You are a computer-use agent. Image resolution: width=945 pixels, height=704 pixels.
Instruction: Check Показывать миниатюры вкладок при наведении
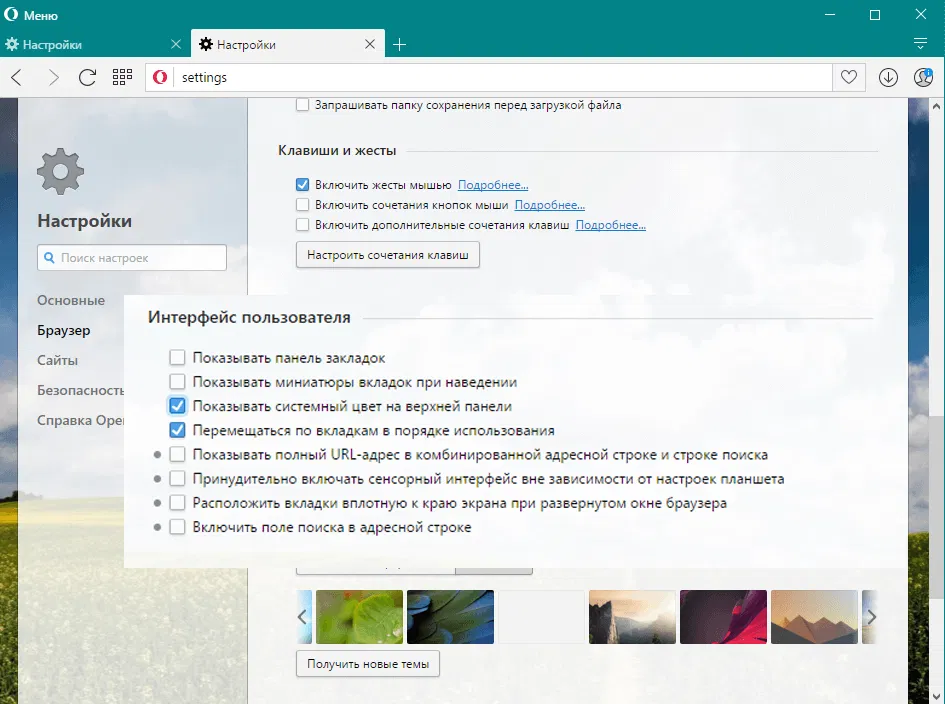tap(177, 382)
